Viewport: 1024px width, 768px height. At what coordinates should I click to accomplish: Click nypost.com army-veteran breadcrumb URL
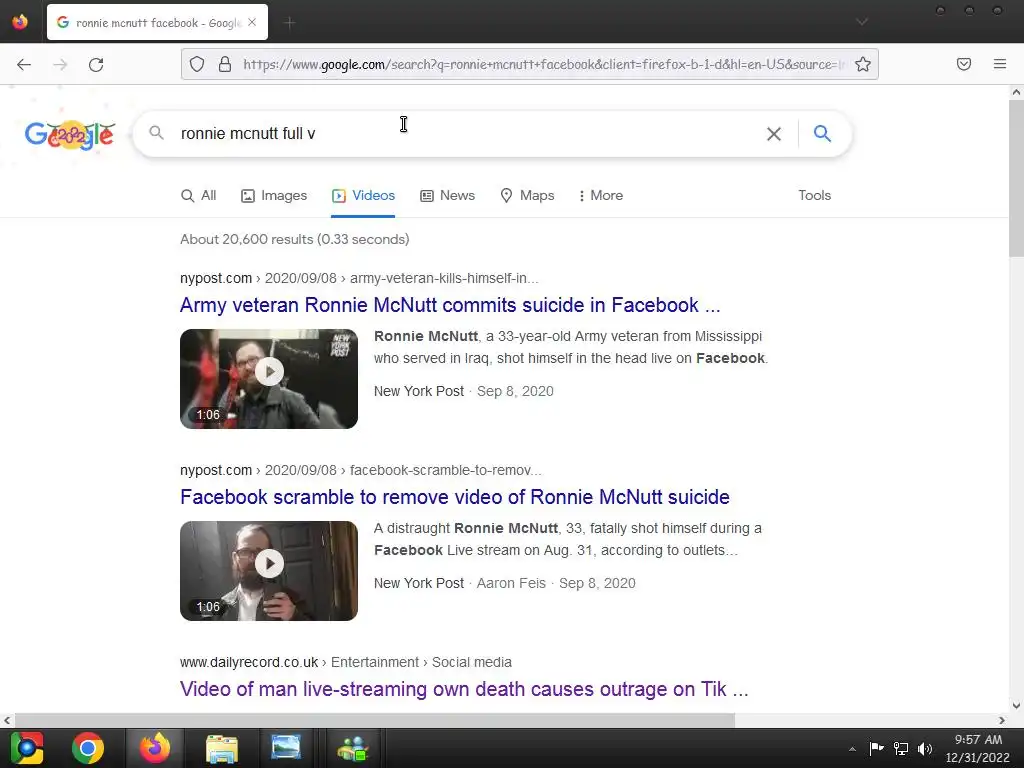(359, 278)
